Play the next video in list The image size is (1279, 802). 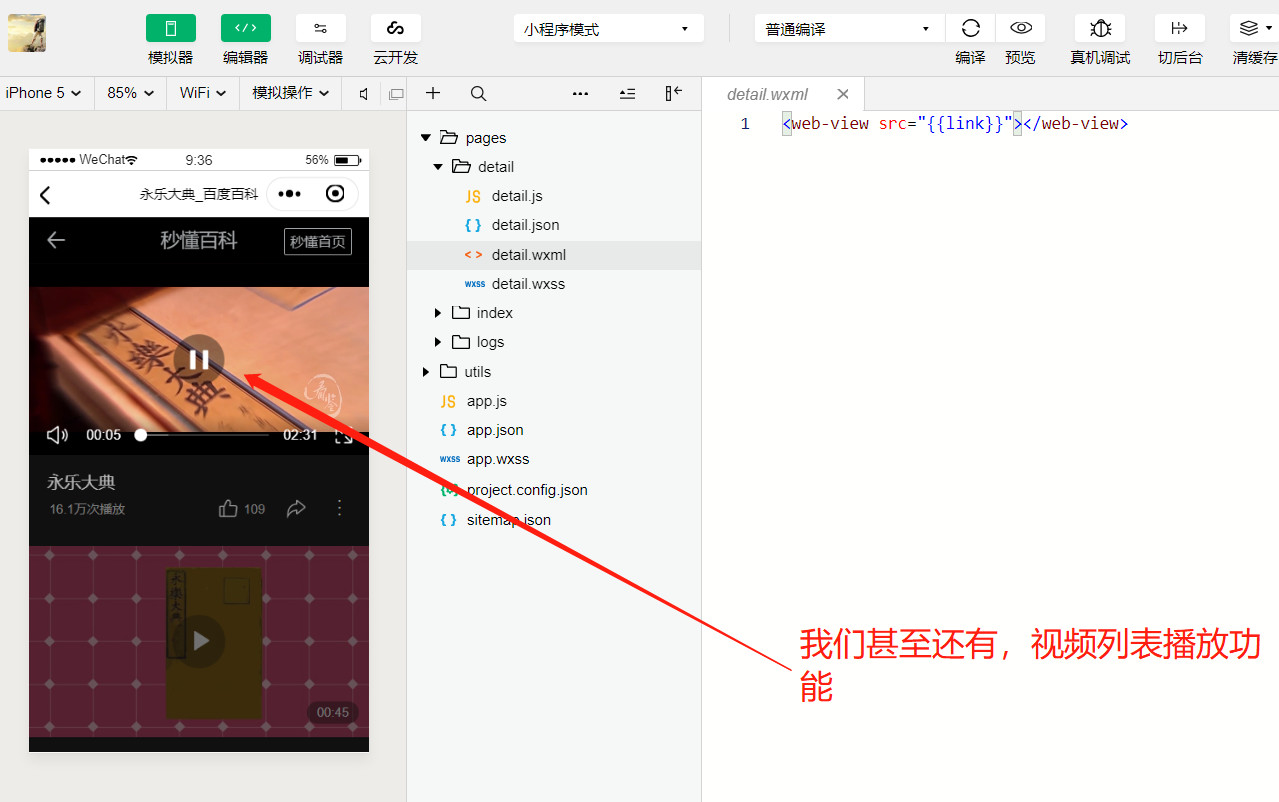point(200,640)
